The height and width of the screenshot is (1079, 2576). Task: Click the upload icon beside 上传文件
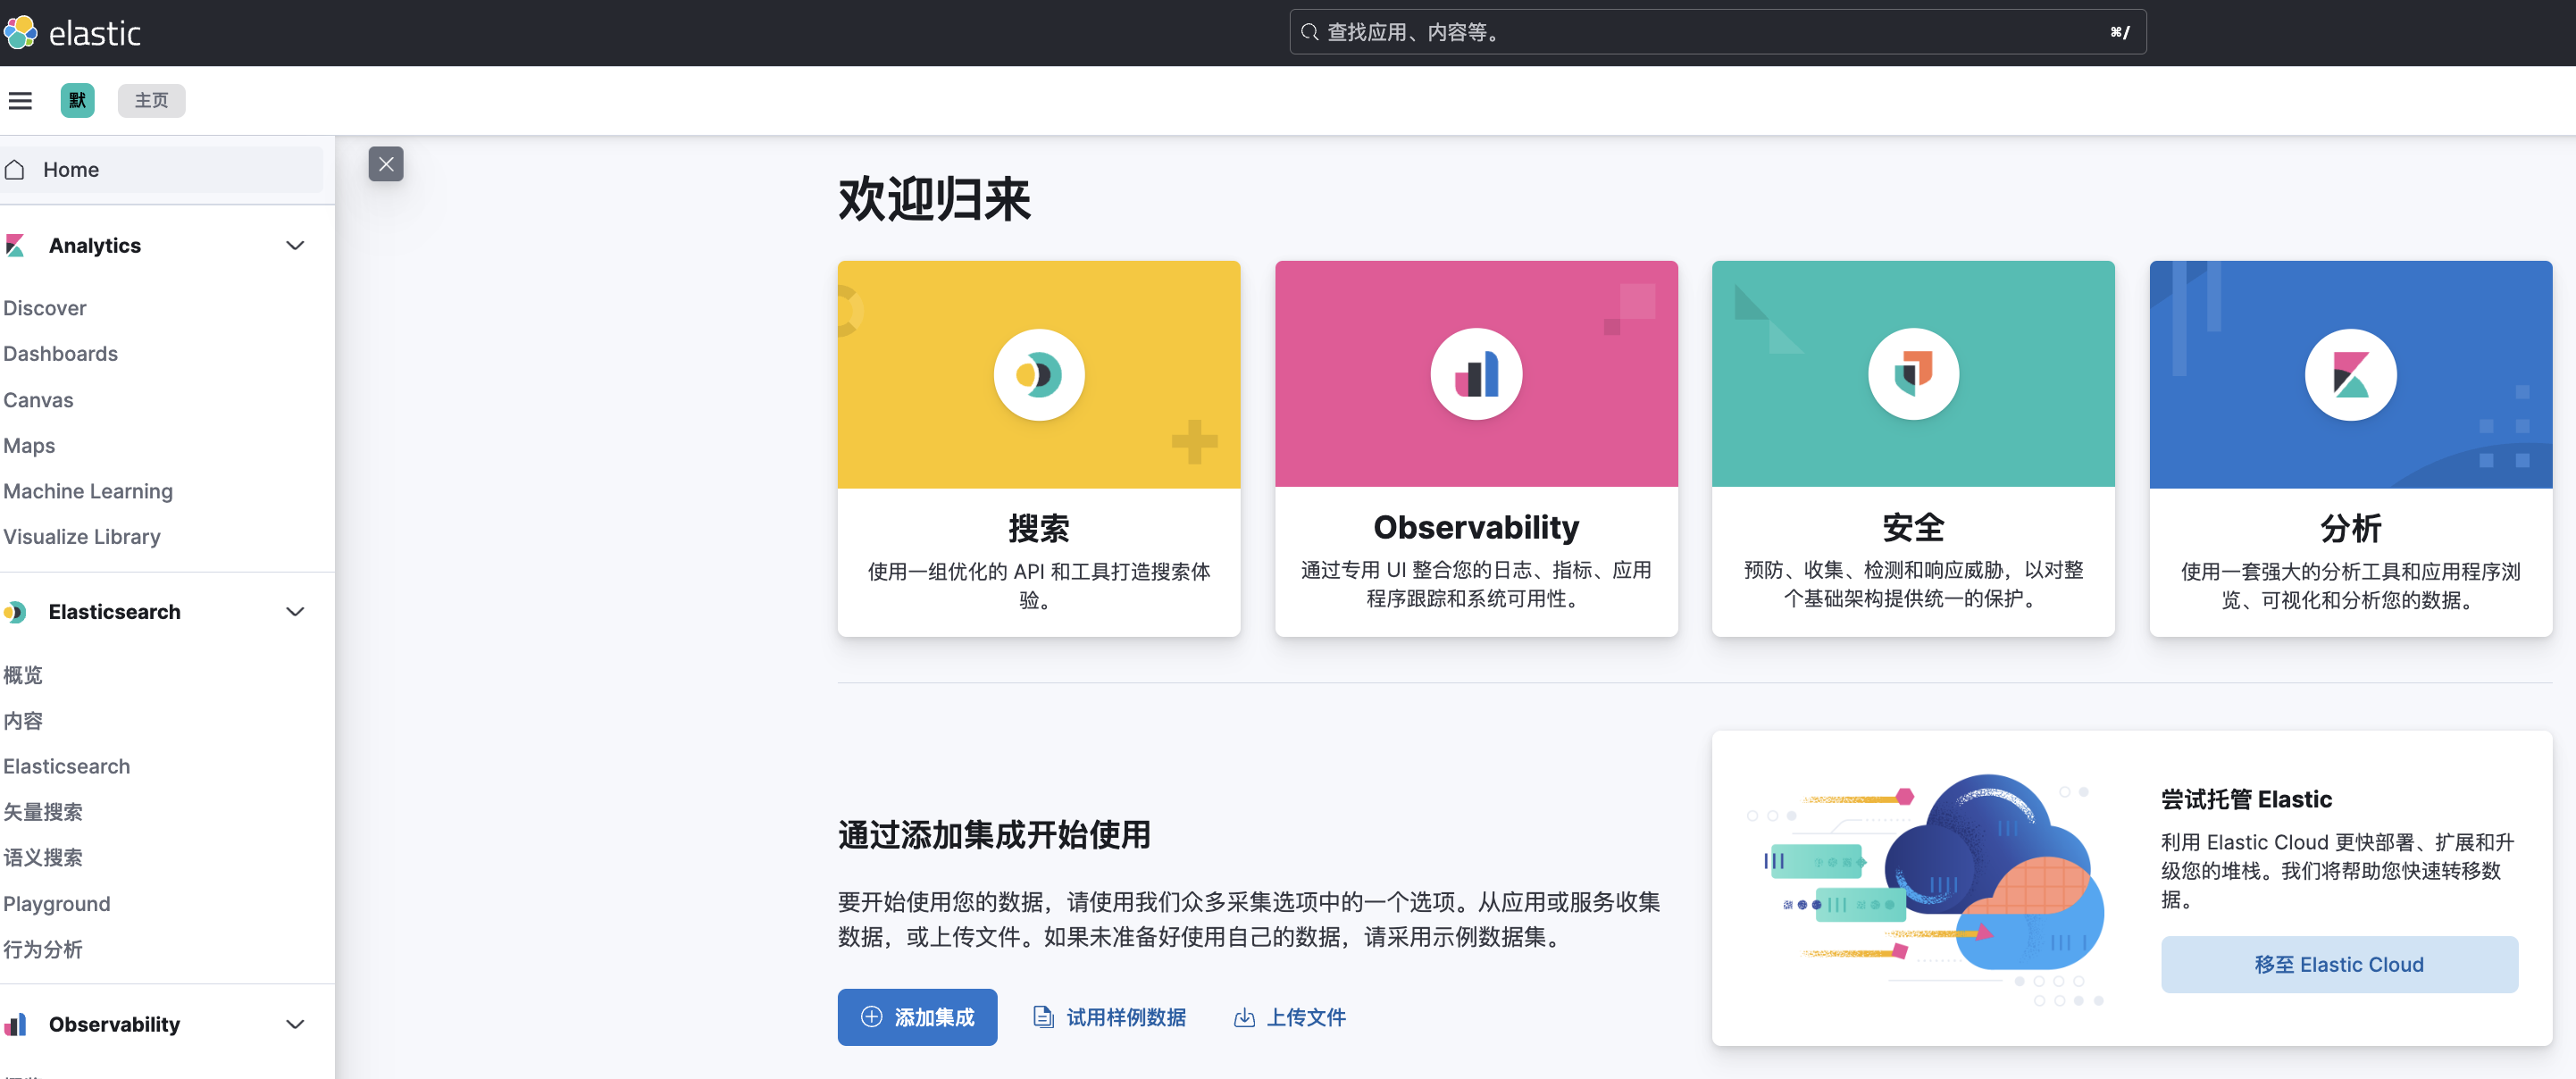[1244, 1017]
